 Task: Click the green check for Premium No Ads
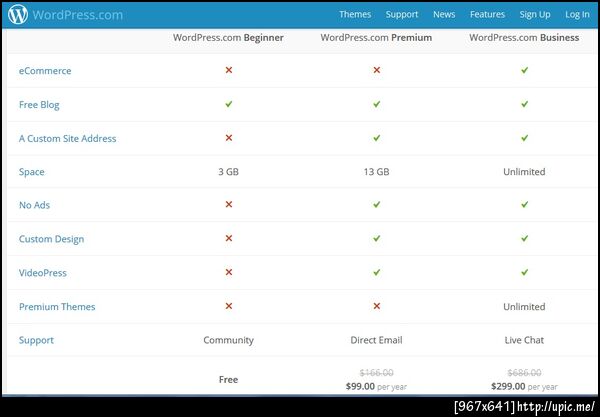377,204
